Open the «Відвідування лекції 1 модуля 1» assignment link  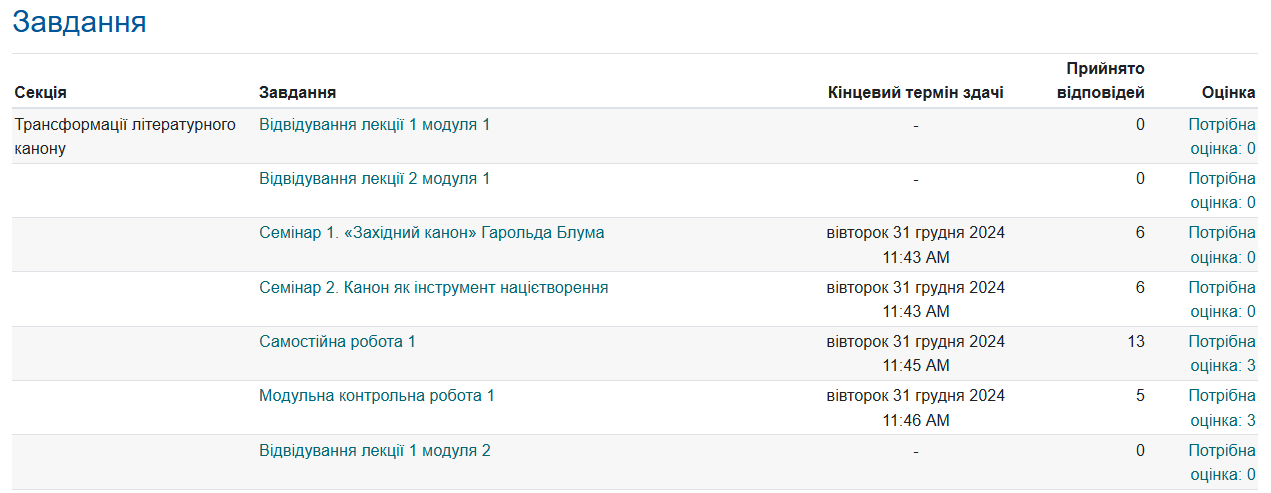click(374, 125)
